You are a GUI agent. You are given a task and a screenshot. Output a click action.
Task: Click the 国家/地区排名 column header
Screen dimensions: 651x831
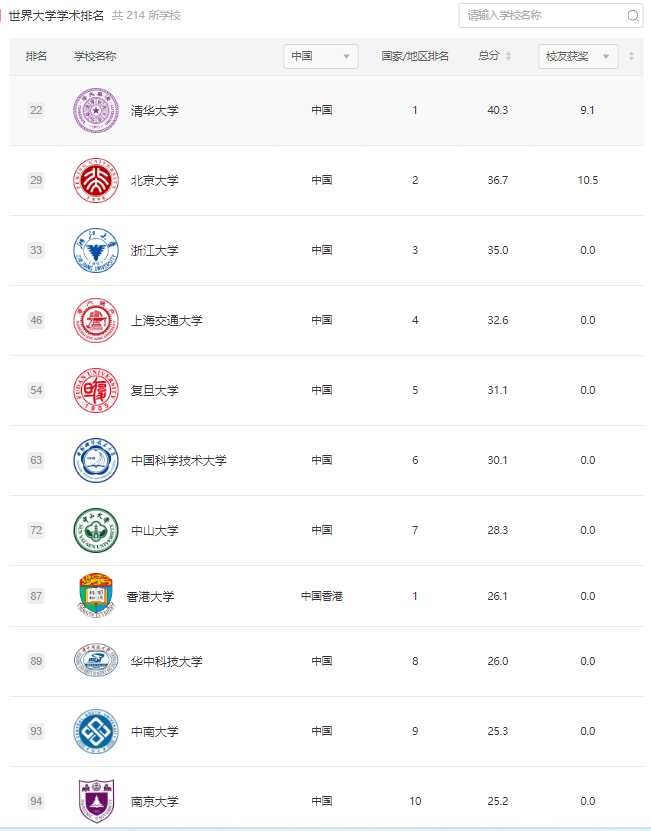pyautogui.click(x=415, y=57)
